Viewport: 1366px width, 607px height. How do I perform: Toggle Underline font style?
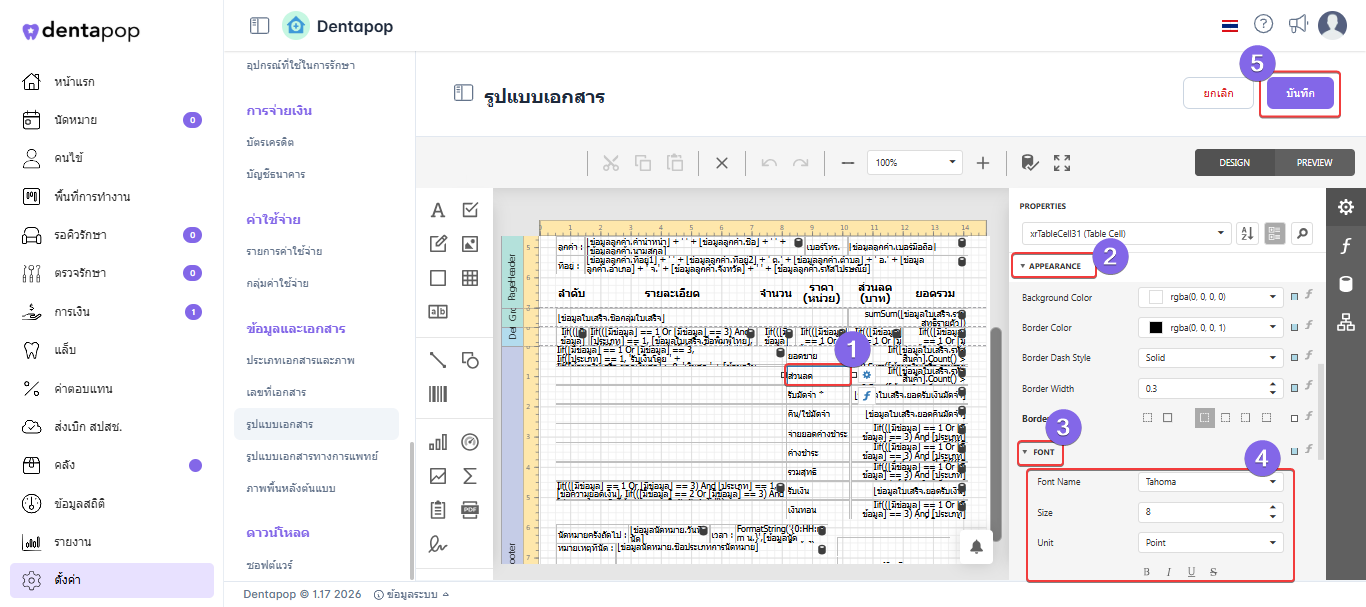click(1191, 572)
